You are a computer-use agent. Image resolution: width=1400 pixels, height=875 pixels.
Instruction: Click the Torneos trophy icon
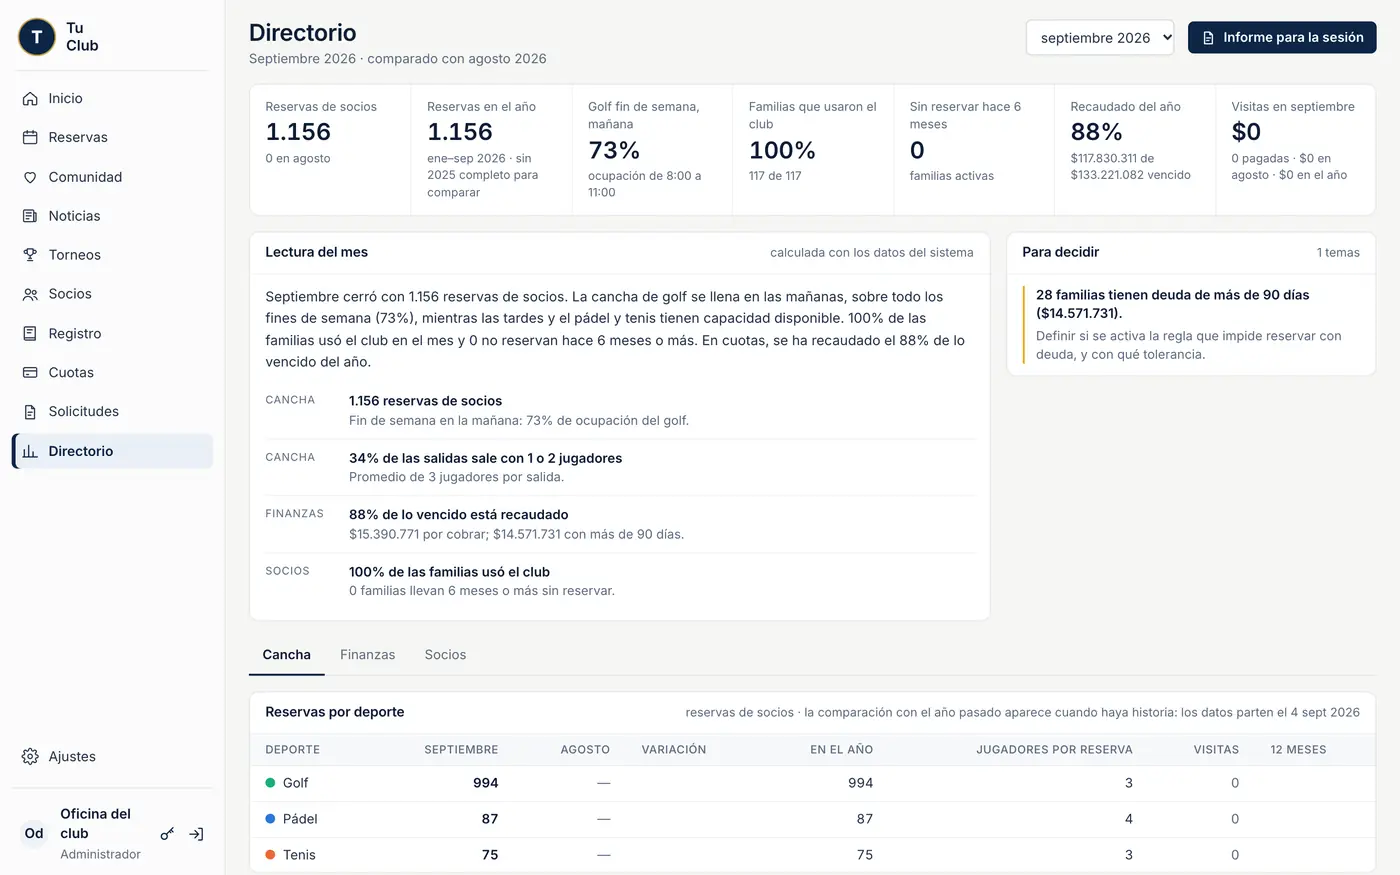[30, 255]
